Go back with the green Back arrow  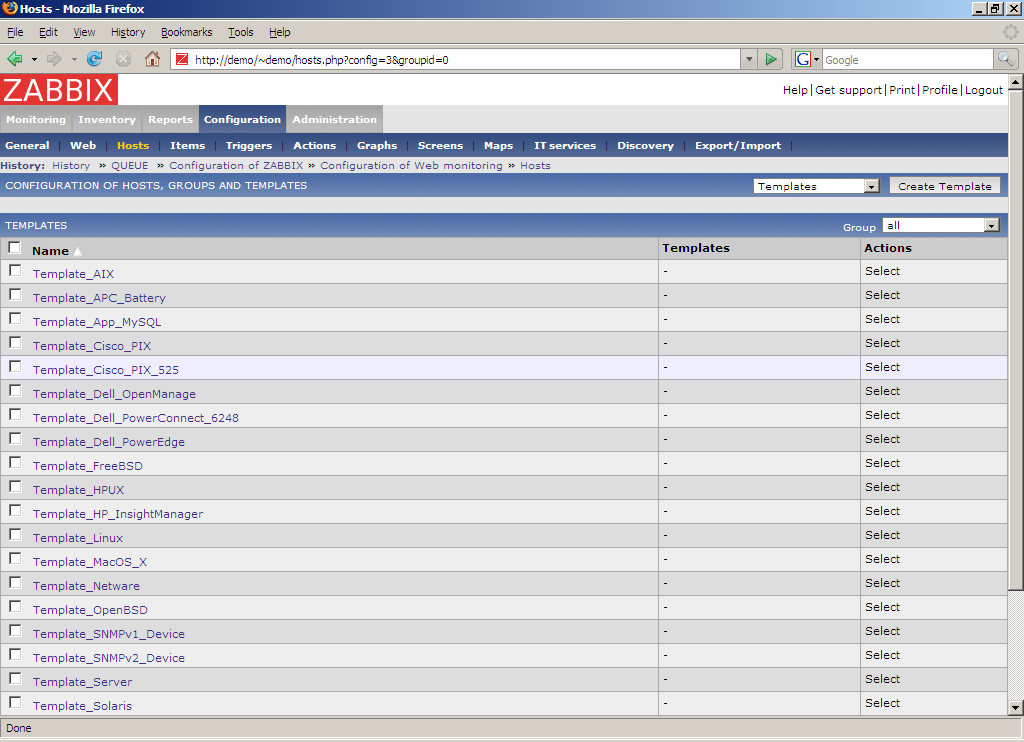14,59
